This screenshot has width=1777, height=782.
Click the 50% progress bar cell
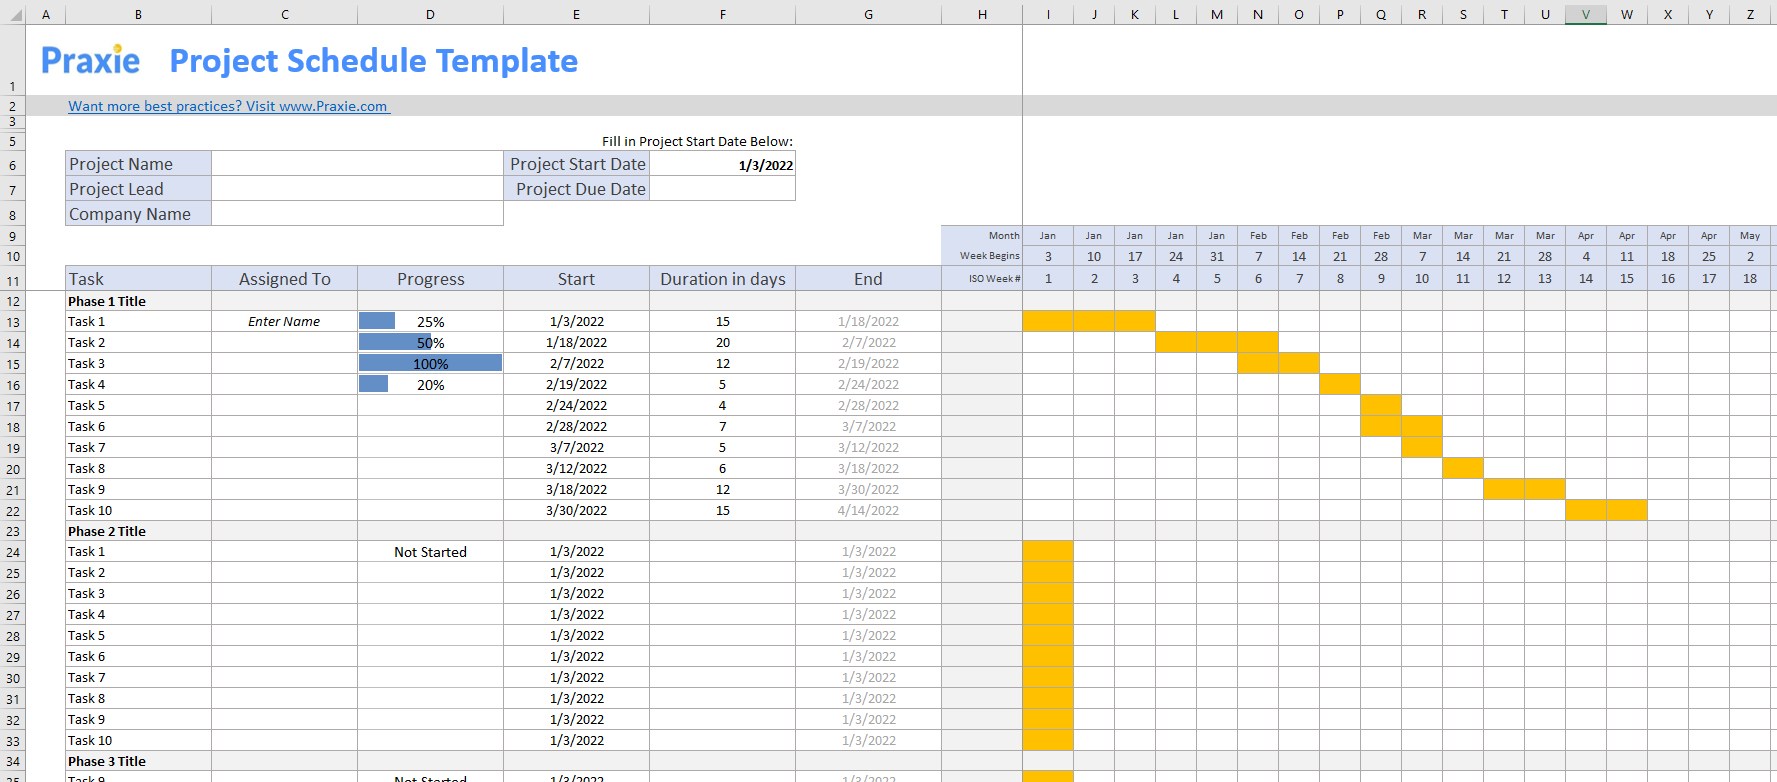coord(430,343)
